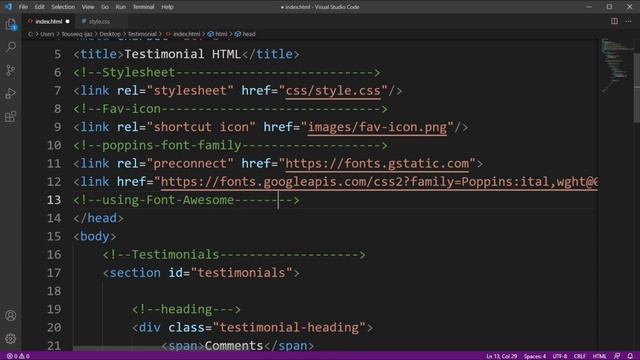
Task: Click line number 13 in gutter
Action: 53,200
